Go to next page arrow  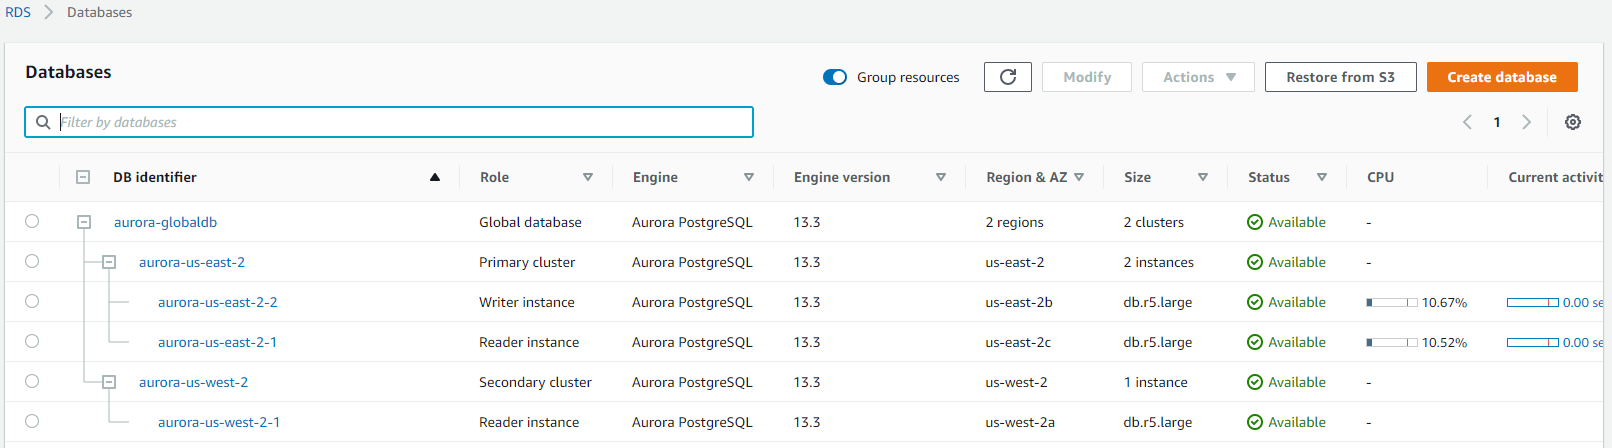(x=1526, y=122)
